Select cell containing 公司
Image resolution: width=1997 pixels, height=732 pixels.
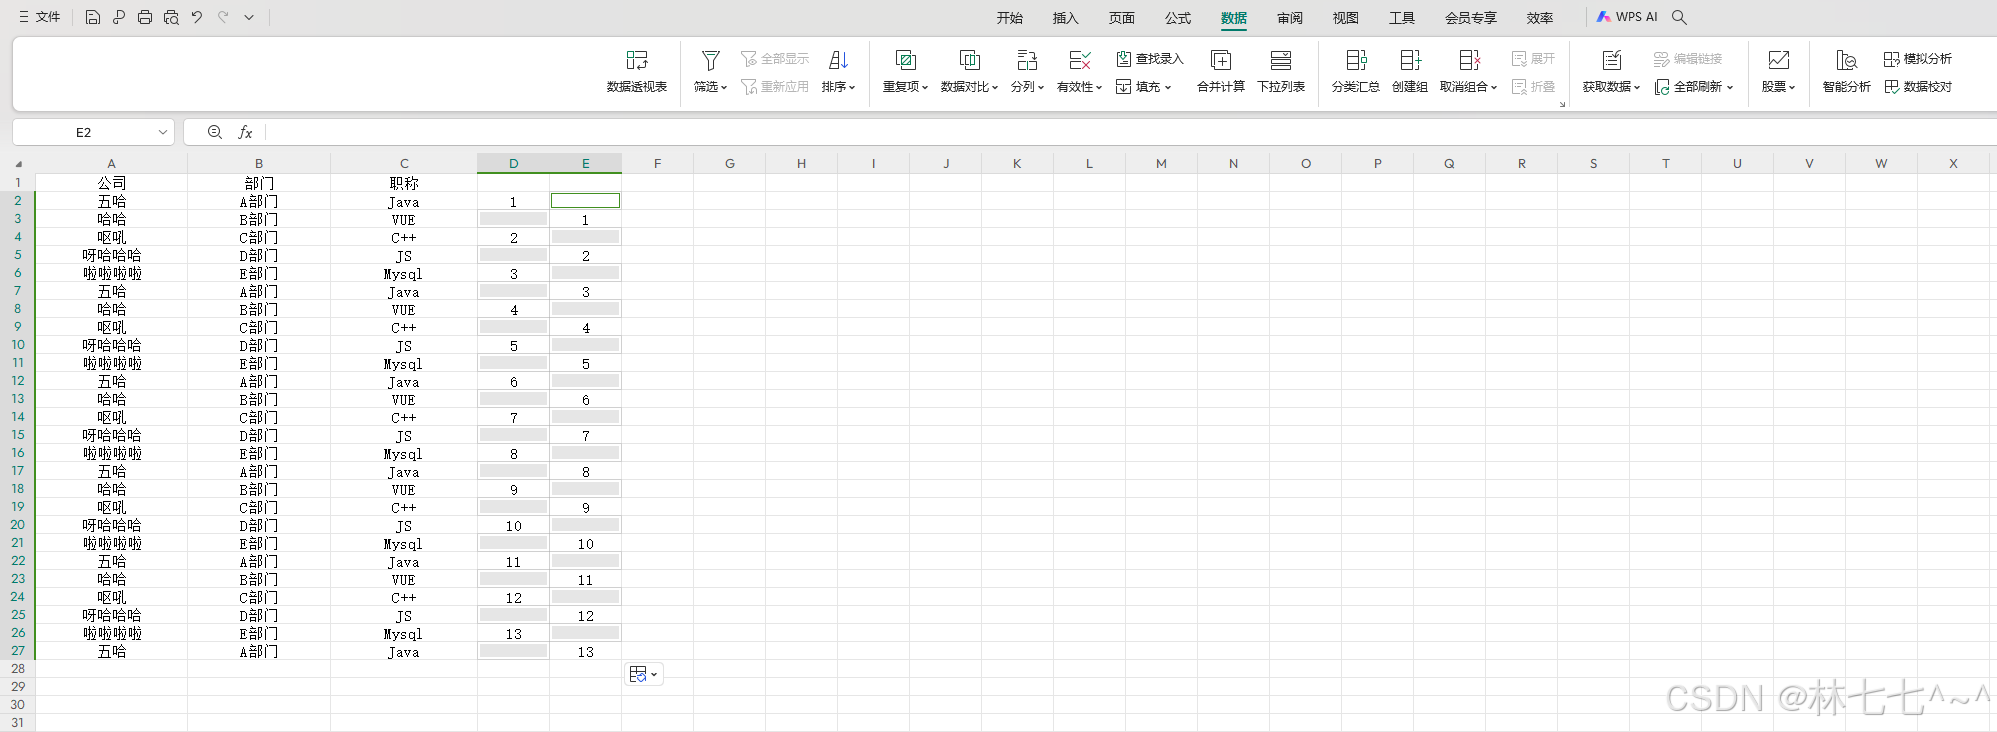pos(111,183)
